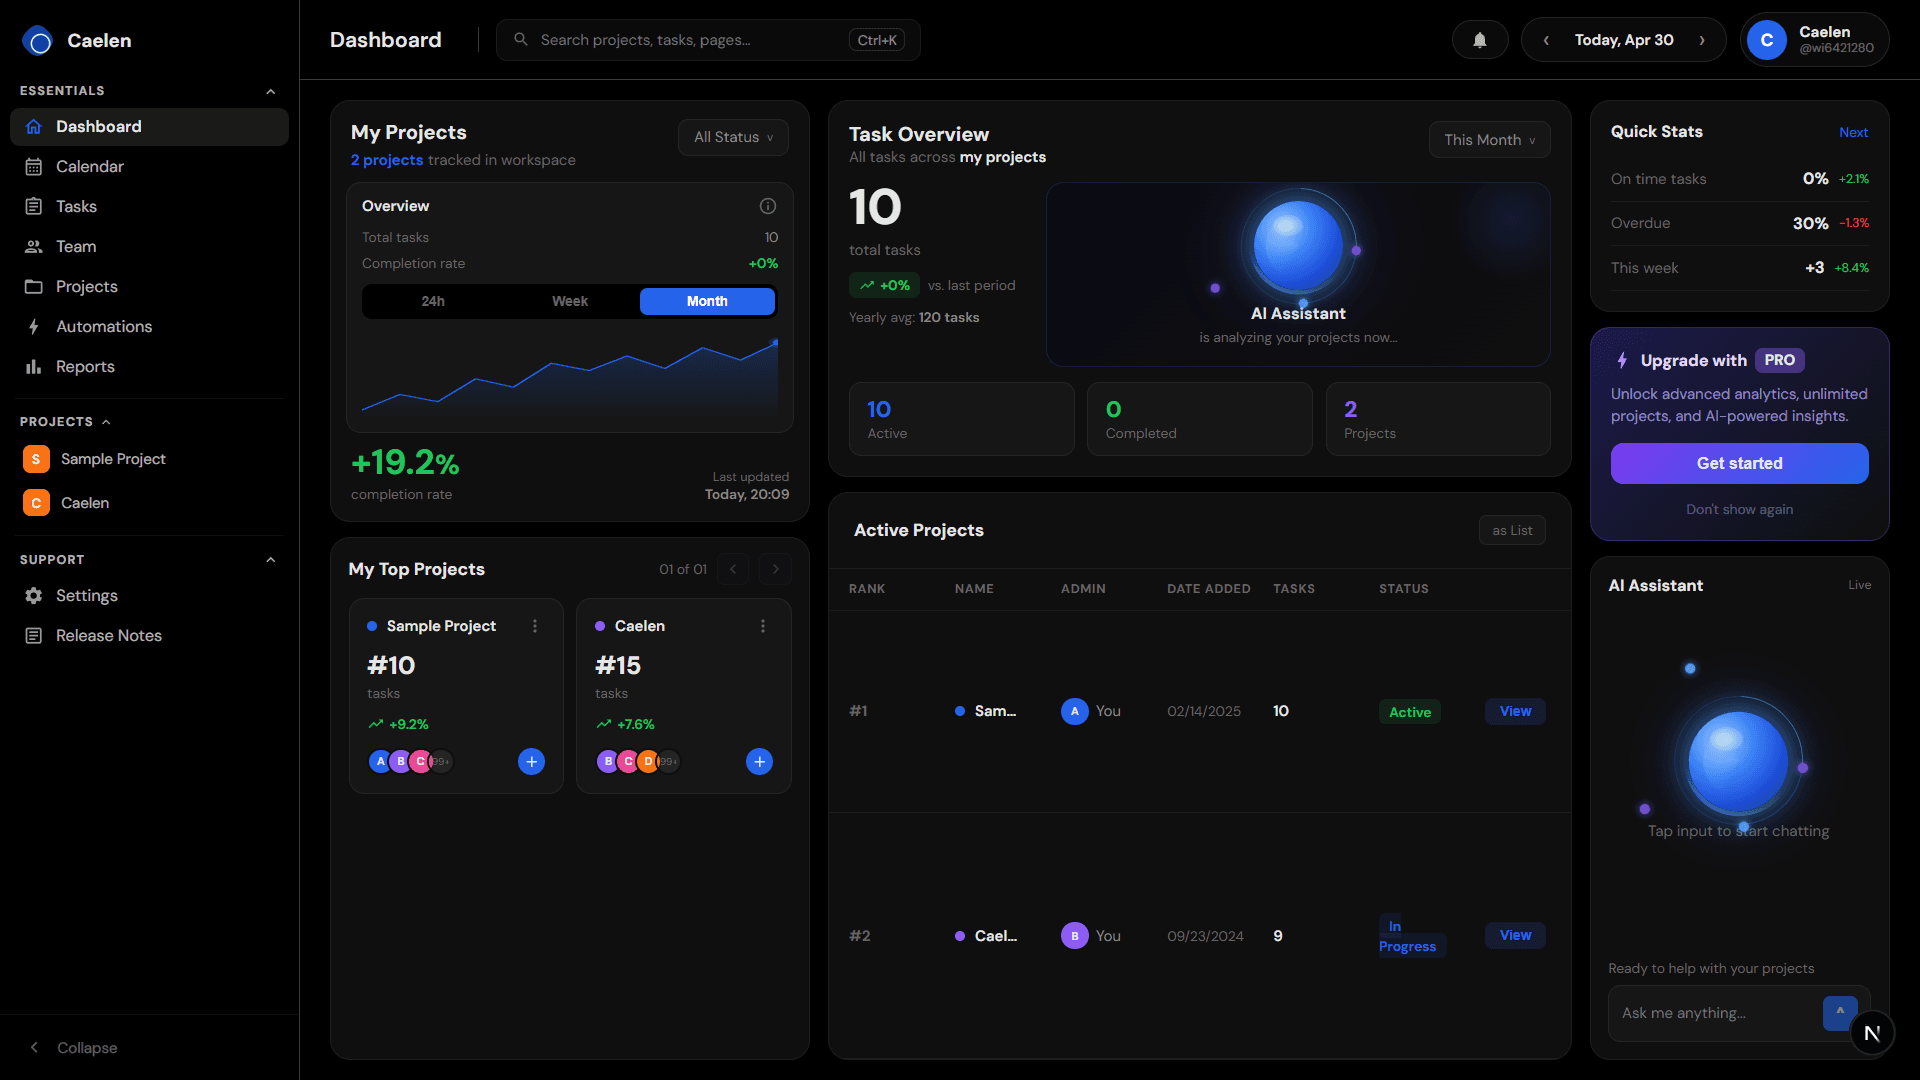Click the Sample Project member avatars
This screenshot has width=1920, height=1080.
click(410, 762)
